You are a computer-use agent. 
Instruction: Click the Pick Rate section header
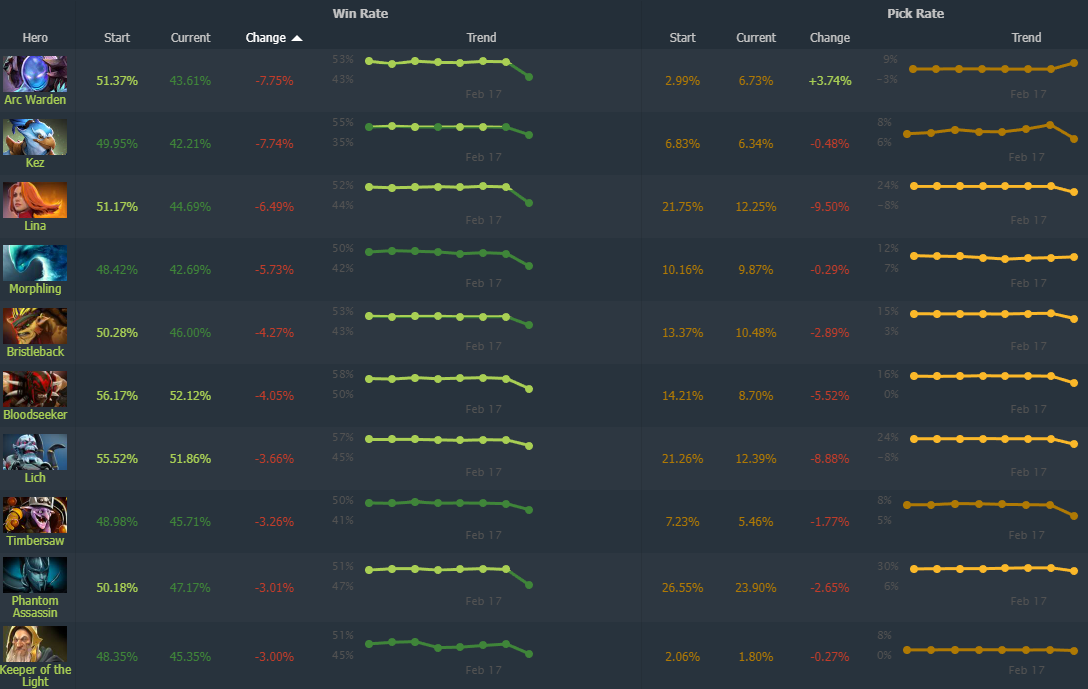point(915,13)
